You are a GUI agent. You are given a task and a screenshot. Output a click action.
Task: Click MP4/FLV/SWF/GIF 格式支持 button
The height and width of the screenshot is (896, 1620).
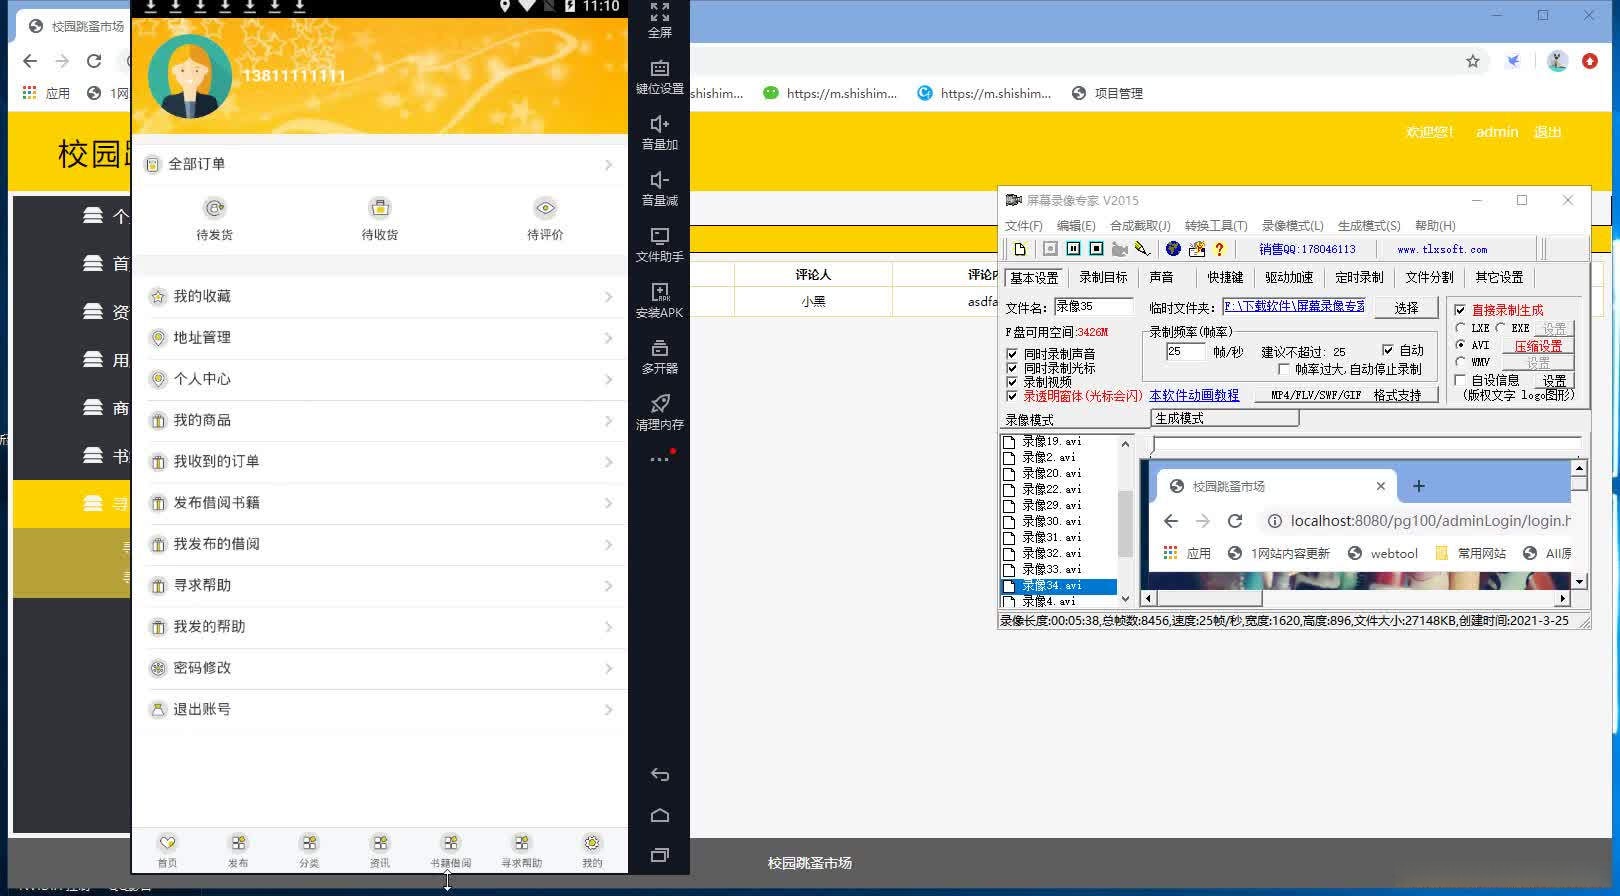click(x=1346, y=395)
